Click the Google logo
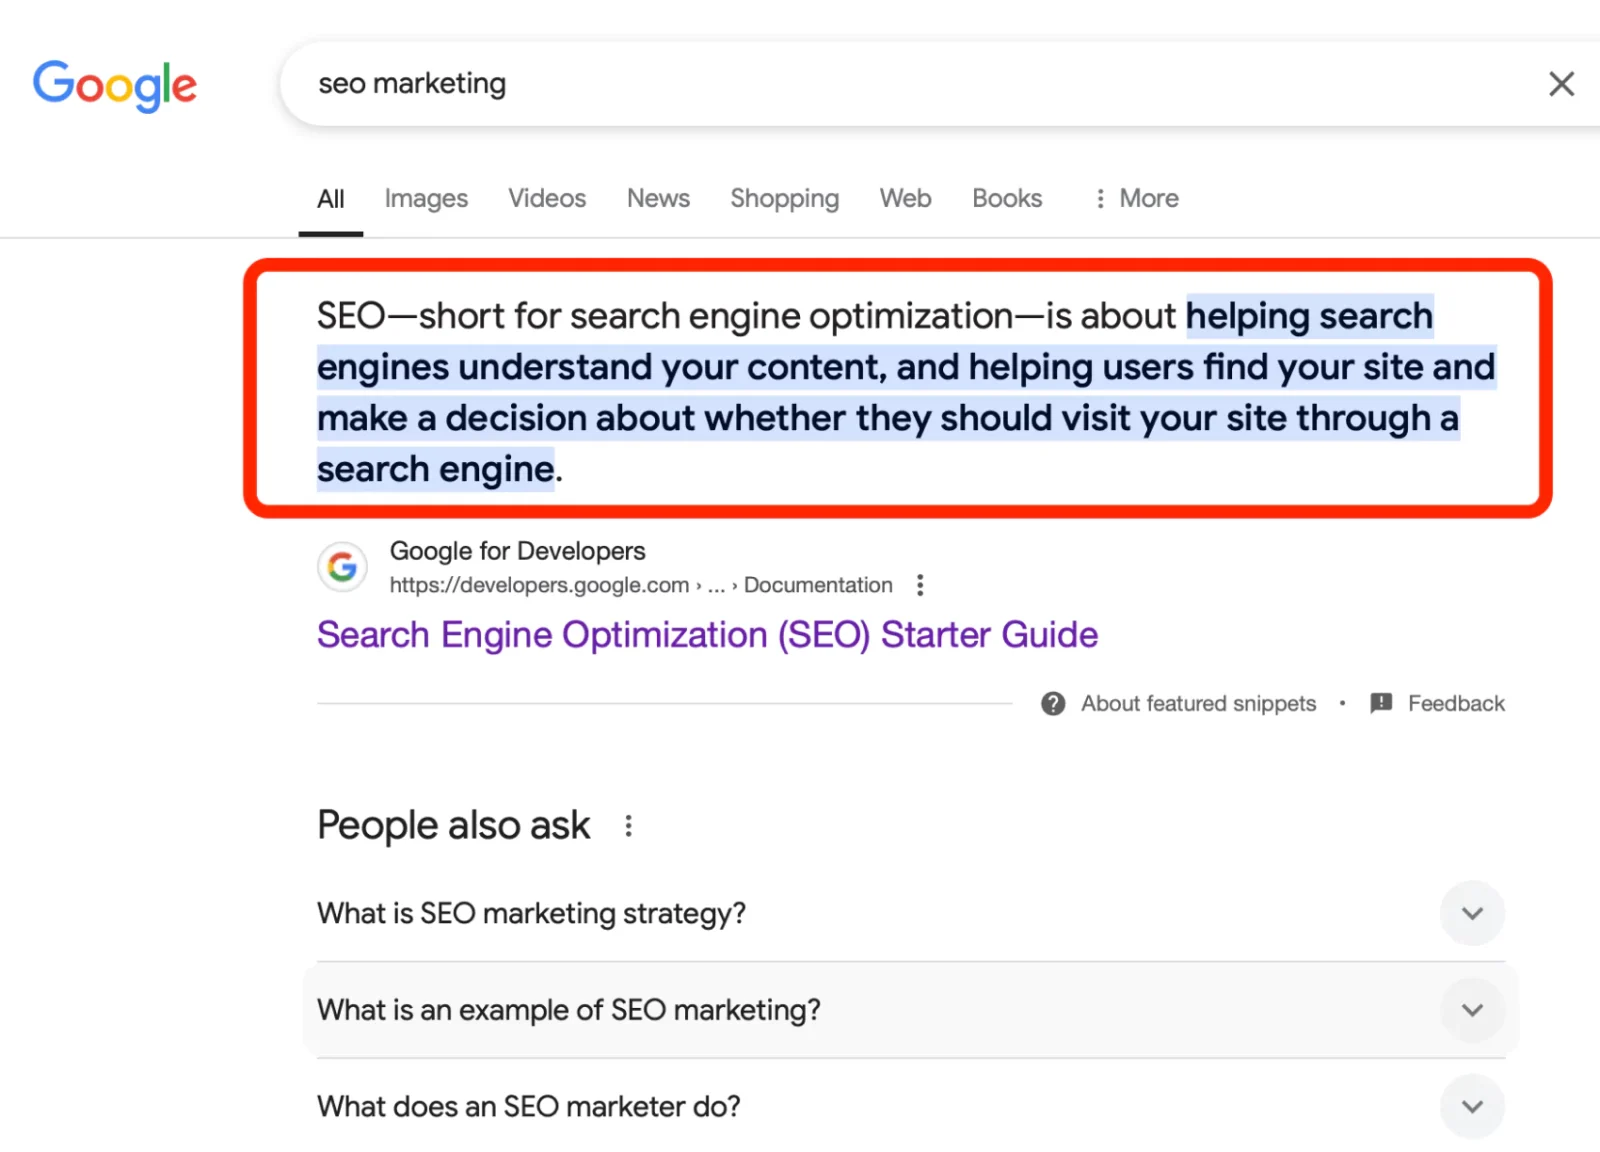The width and height of the screenshot is (1600, 1152). tap(114, 86)
